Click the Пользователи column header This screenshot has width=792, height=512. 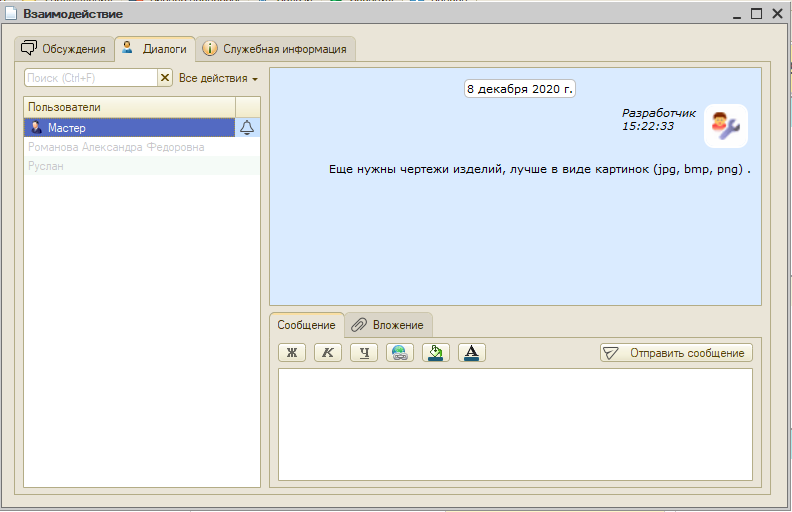[128, 107]
